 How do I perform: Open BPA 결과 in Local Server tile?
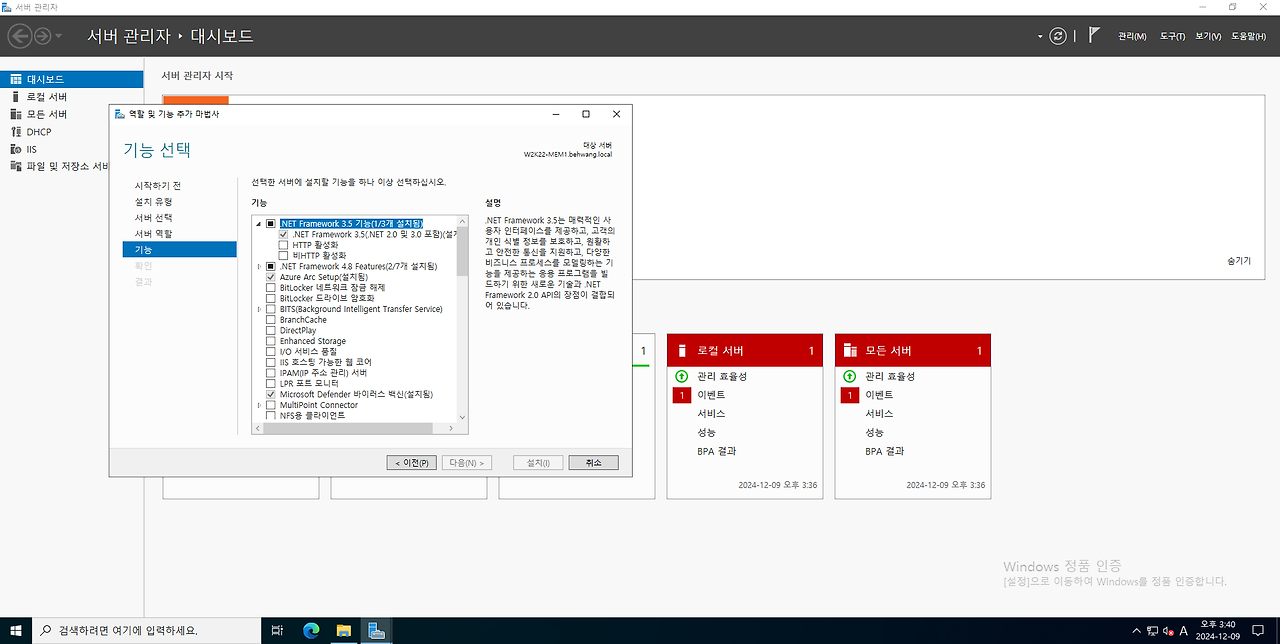tap(716, 451)
